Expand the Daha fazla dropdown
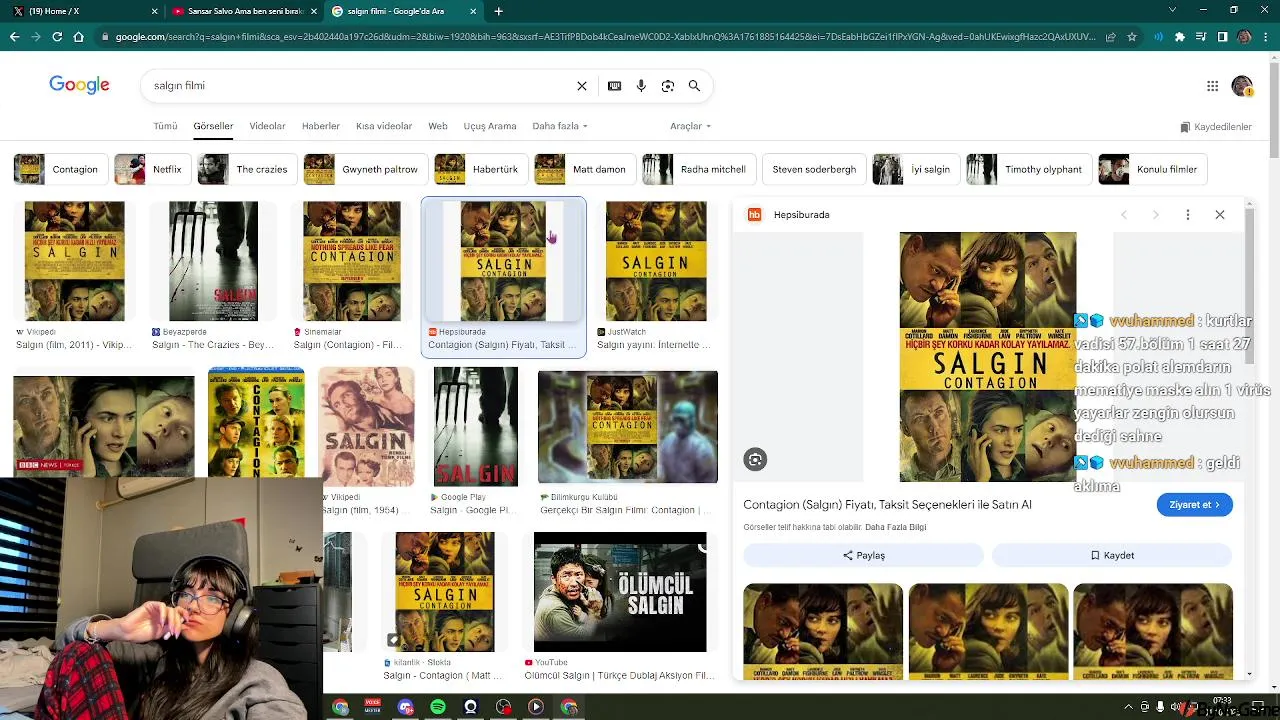Image resolution: width=1280 pixels, height=720 pixels. [560, 126]
